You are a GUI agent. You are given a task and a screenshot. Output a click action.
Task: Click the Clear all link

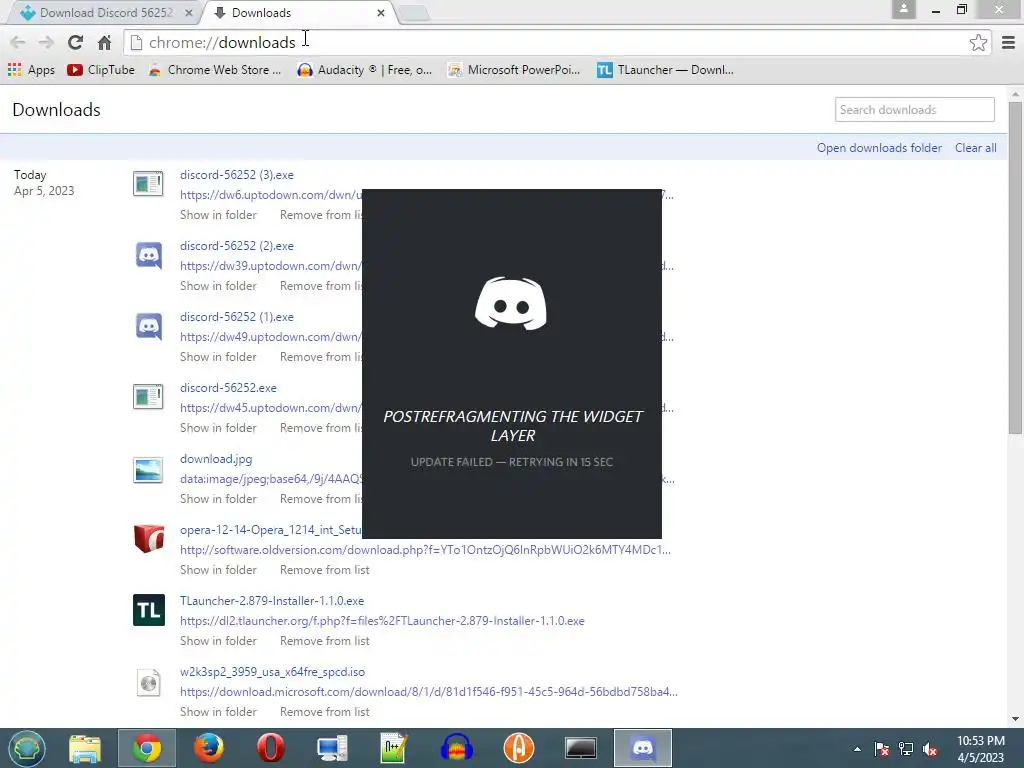[976, 148]
